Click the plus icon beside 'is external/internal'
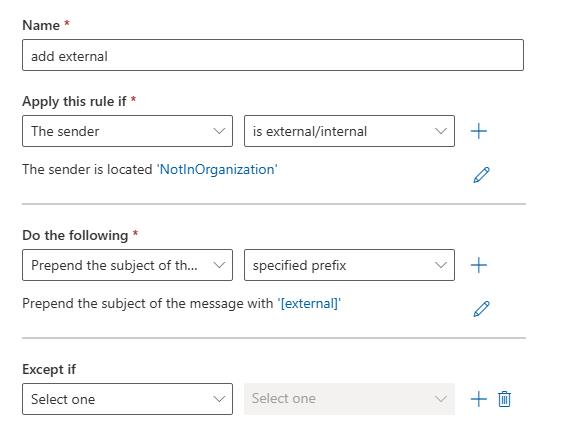Viewport: 562px width, 437px height. pyautogui.click(x=478, y=131)
